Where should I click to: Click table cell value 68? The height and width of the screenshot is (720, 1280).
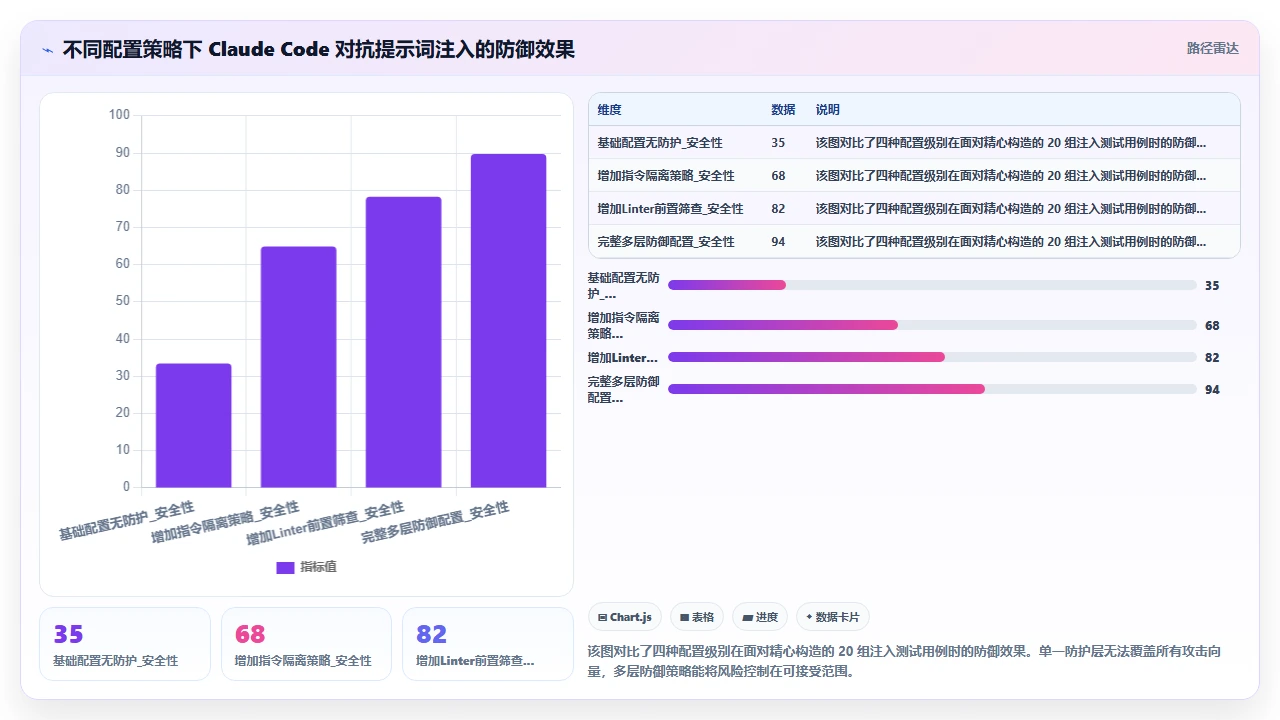(779, 176)
